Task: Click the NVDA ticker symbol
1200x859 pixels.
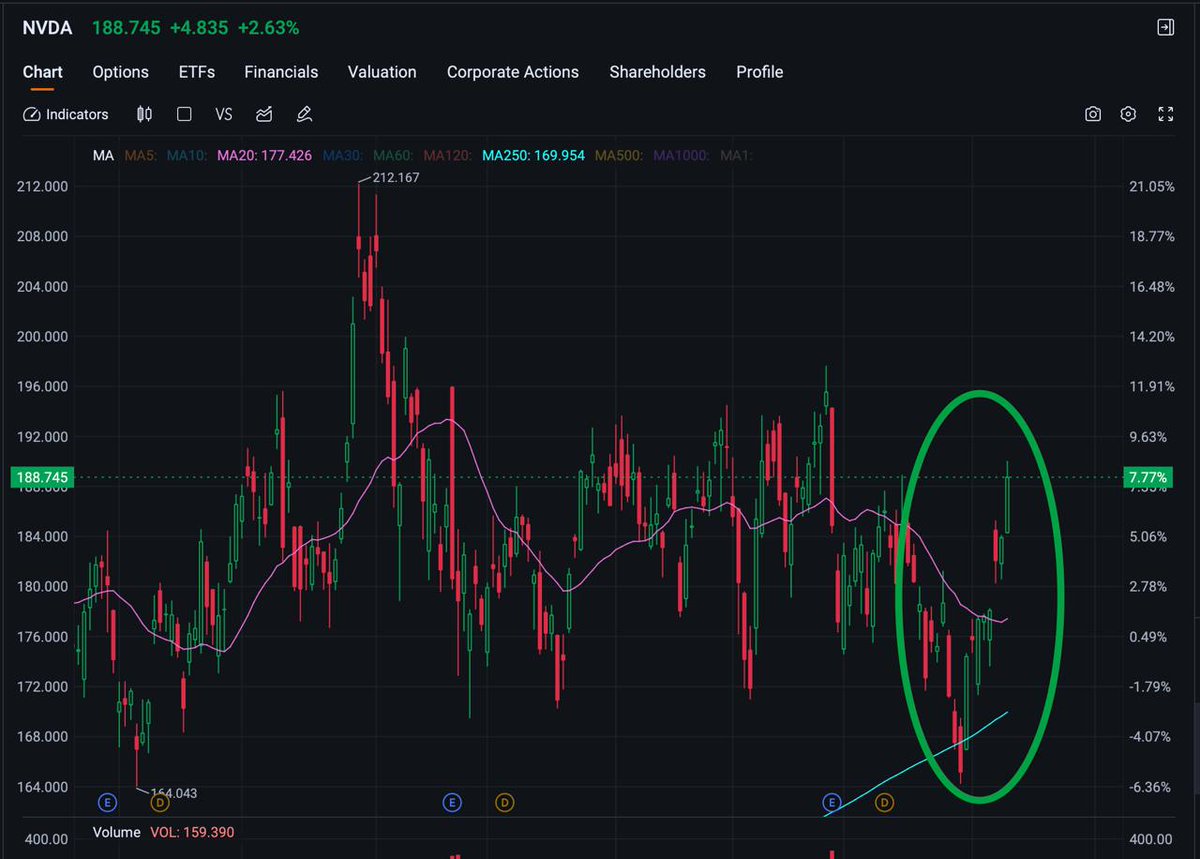Action: coord(47,28)
